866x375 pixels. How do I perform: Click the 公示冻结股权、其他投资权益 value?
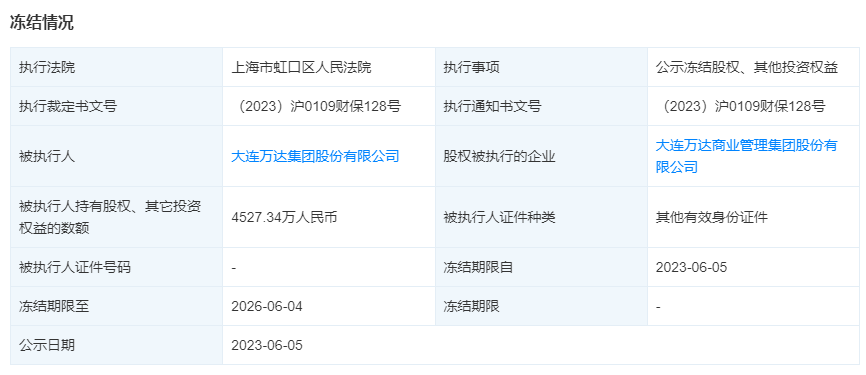(x=747, y=67)
